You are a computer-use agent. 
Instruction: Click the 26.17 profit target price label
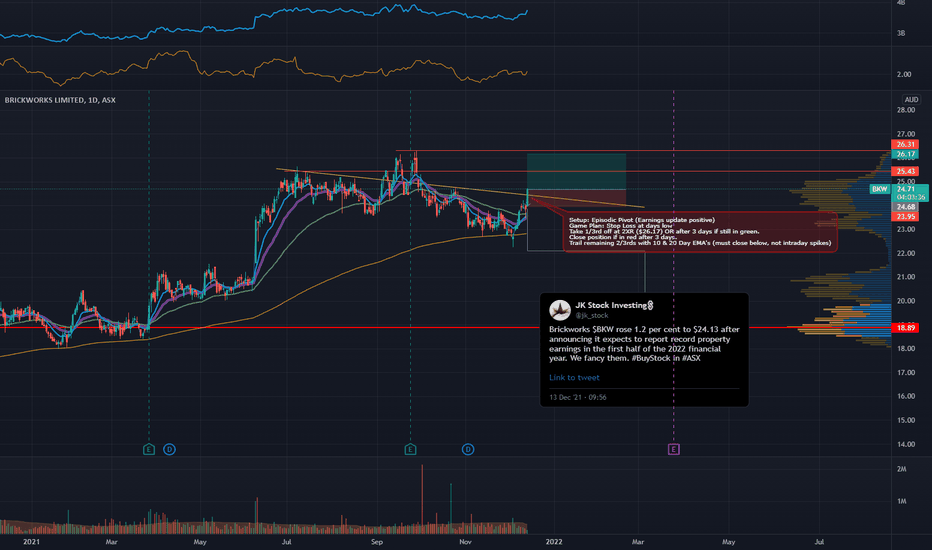point(905,154)
